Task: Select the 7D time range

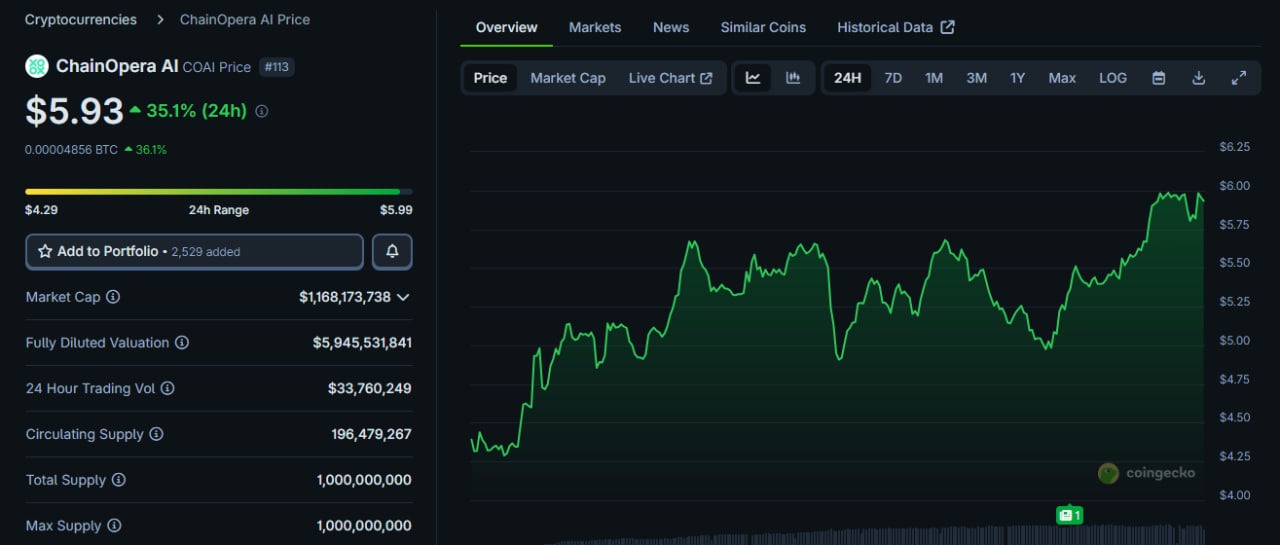Action: [x=893, y=78]
